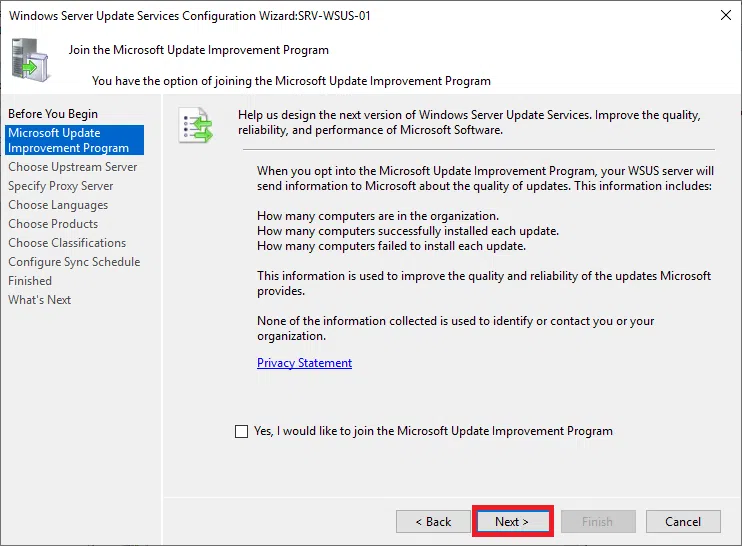Select Choose Upstream Server step
Viewport: 742px width, 546px height.
(72, 167)
